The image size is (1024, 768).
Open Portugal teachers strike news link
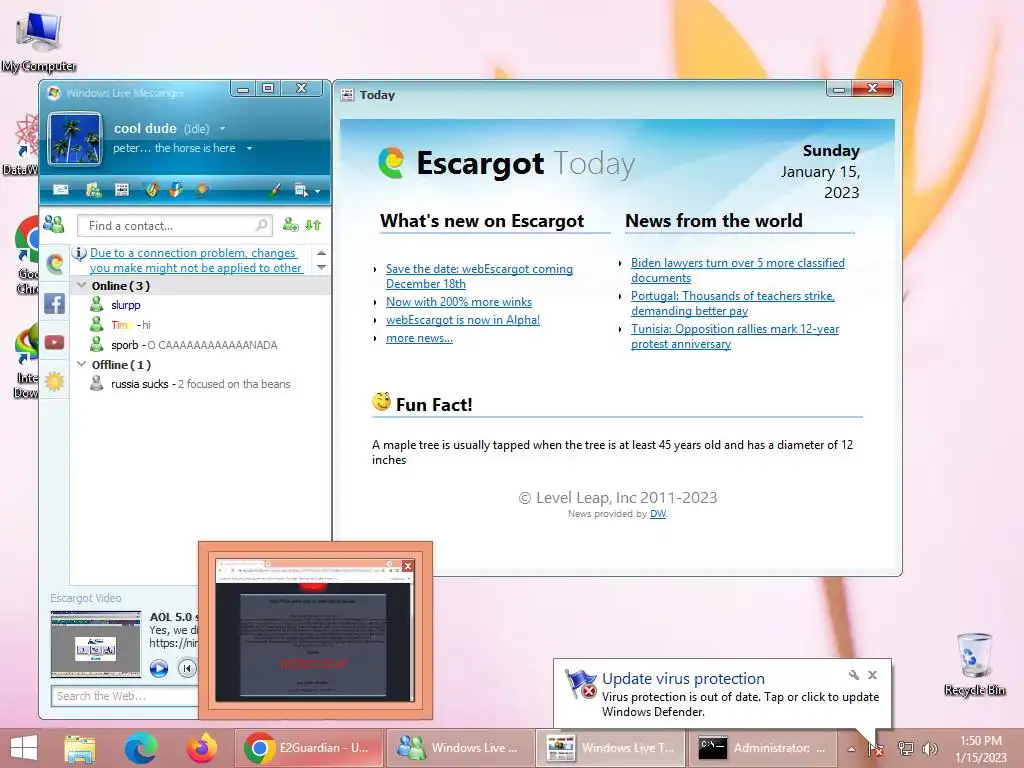coord(732,304)
